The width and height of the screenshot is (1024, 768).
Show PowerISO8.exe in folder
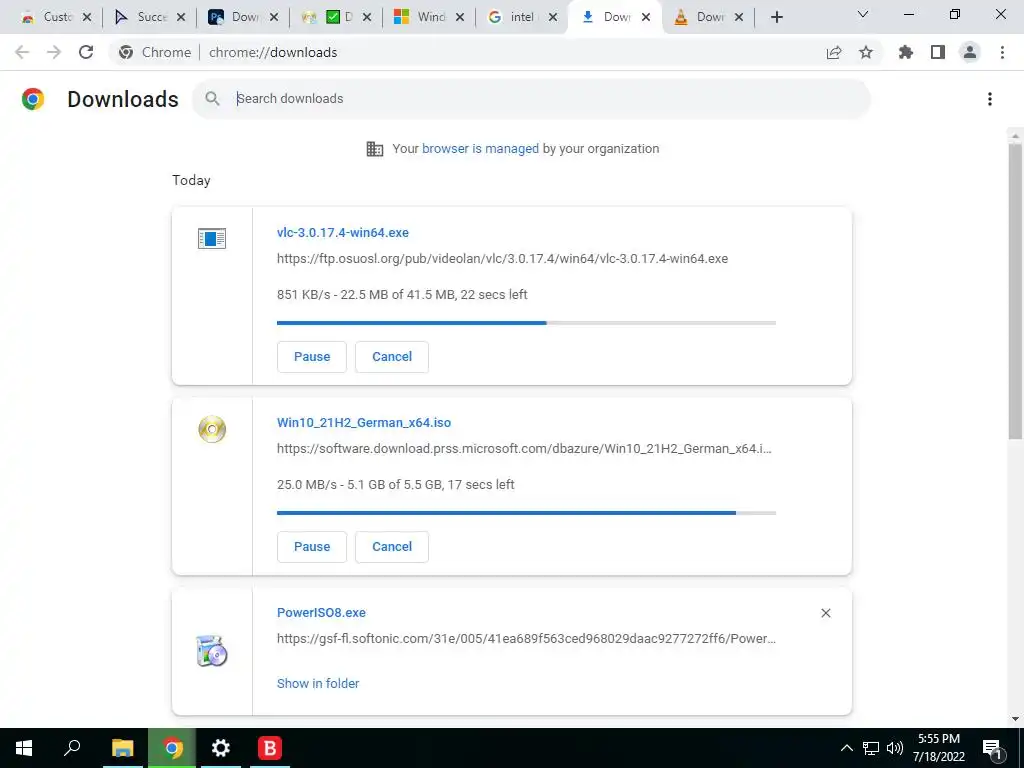pos(318,683)
